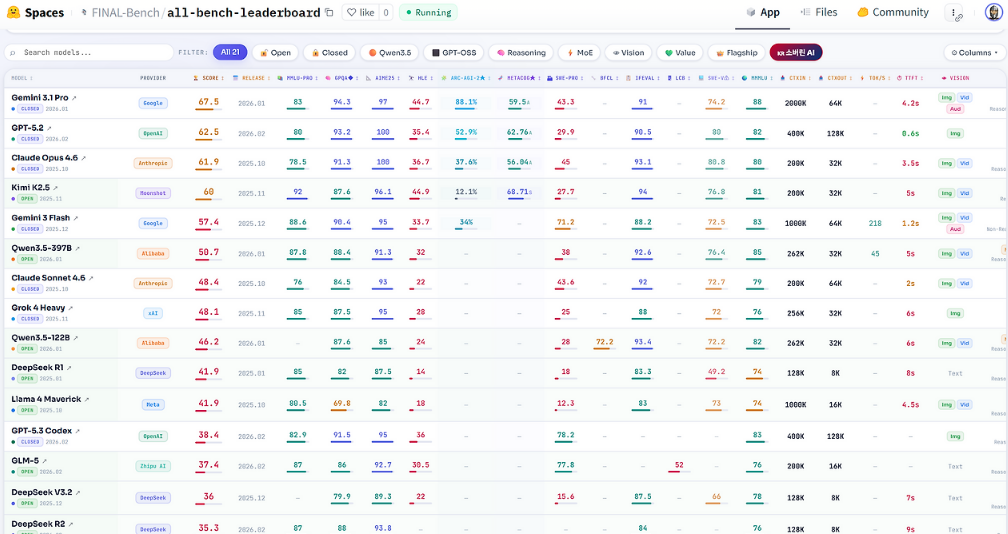Open Qwen3.5-397B external link arrow

tap(77, 248)
